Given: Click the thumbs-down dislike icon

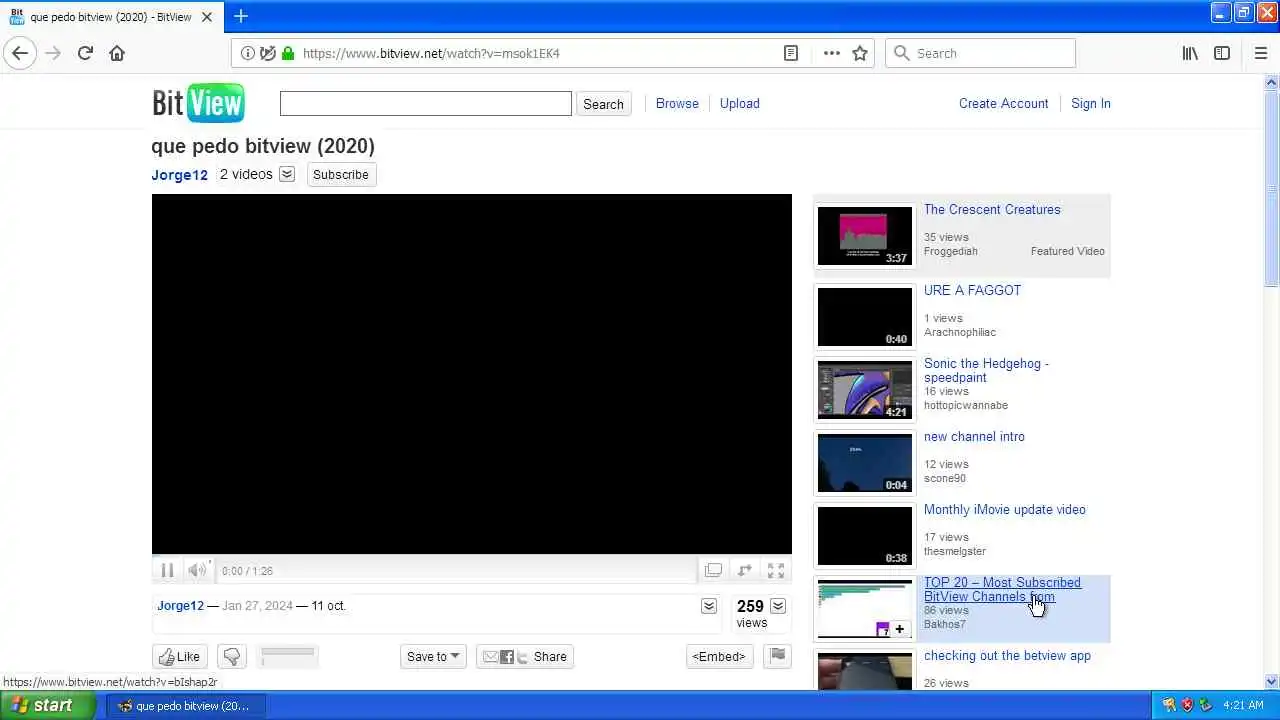Looking at the screenshot, I should point(232,656).
